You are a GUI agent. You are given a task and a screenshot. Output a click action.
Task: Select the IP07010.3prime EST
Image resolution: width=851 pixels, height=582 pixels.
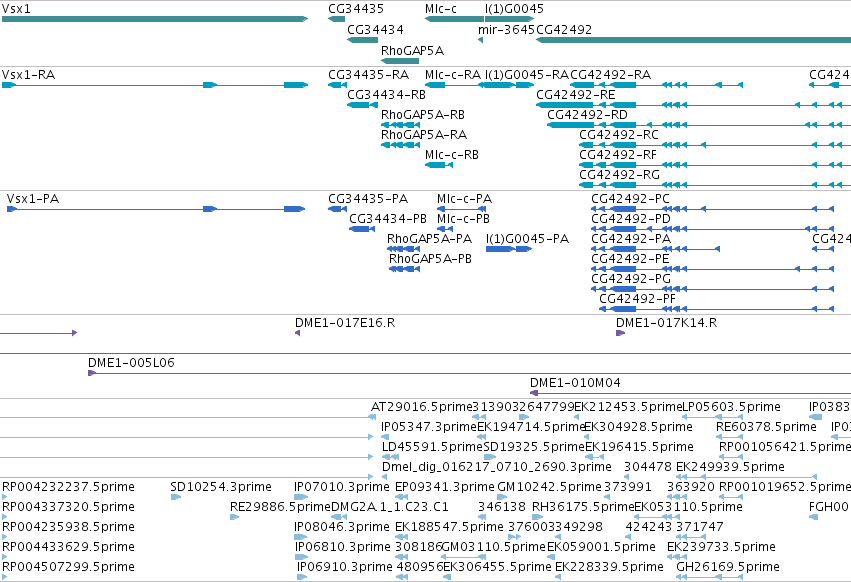click(301, 497)
